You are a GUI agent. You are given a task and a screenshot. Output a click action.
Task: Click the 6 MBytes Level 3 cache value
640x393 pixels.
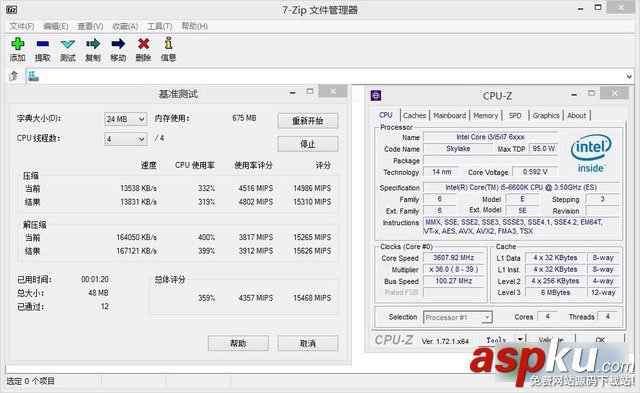[x=555, y=292]
